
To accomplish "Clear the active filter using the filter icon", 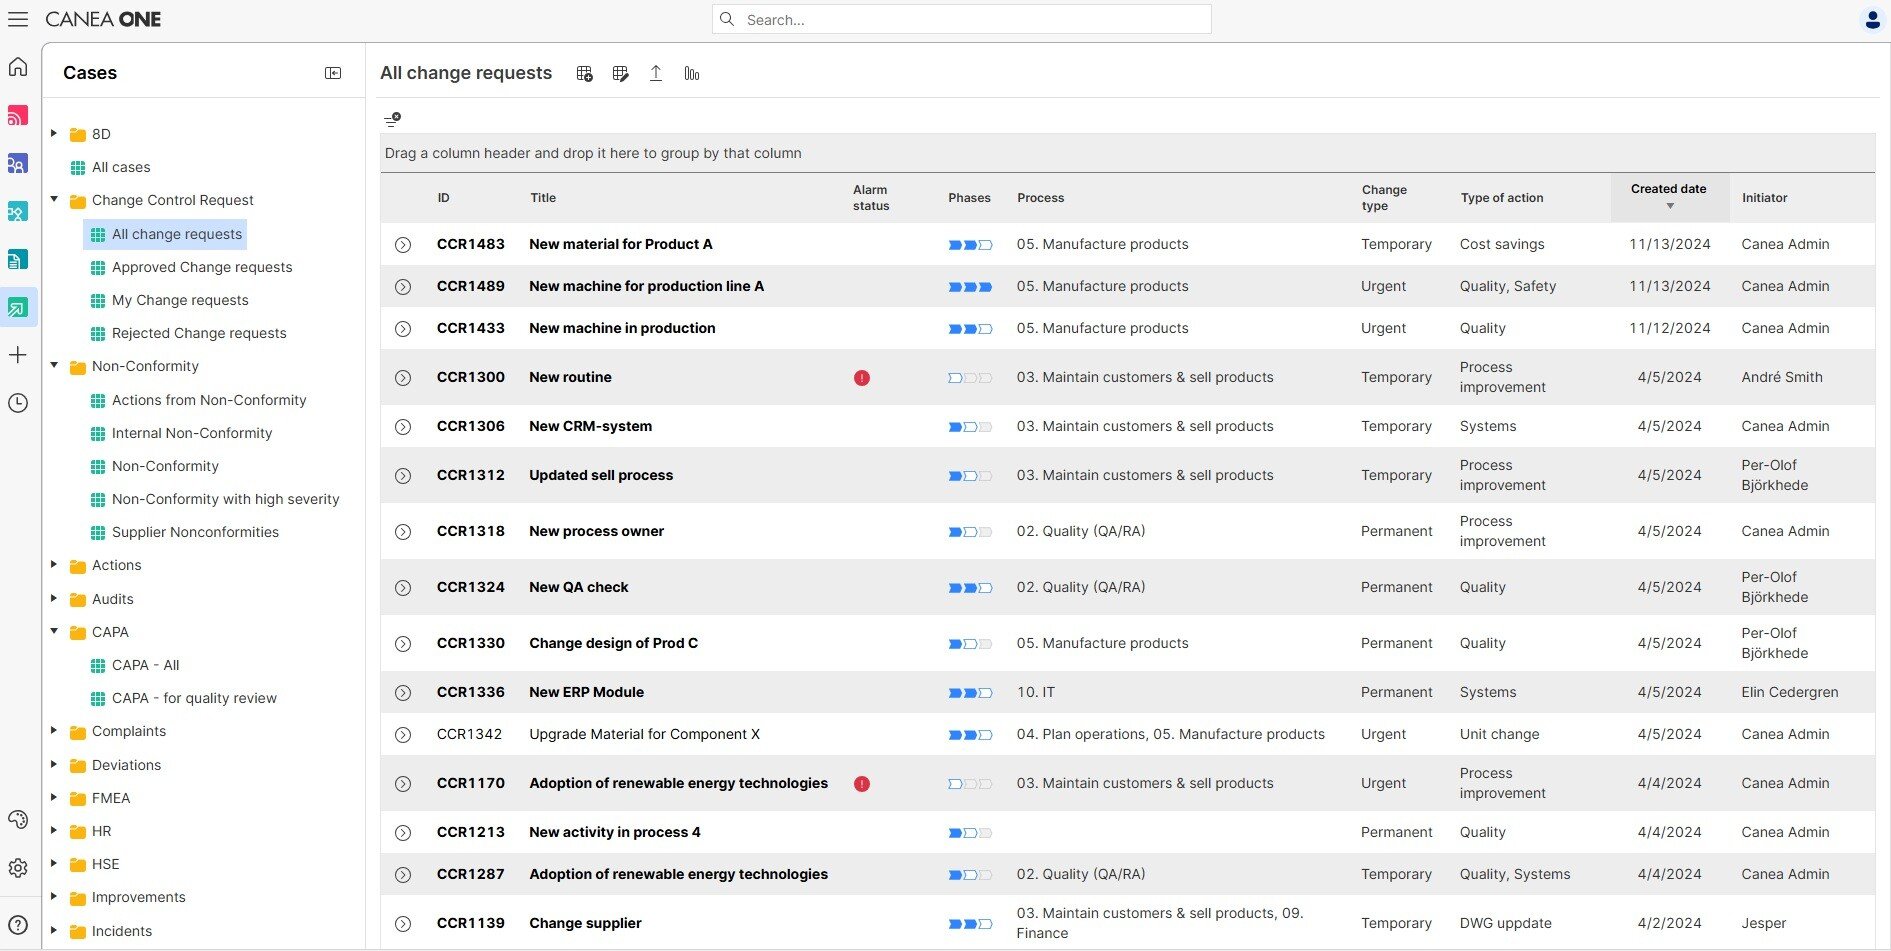I will pos(392,119).
